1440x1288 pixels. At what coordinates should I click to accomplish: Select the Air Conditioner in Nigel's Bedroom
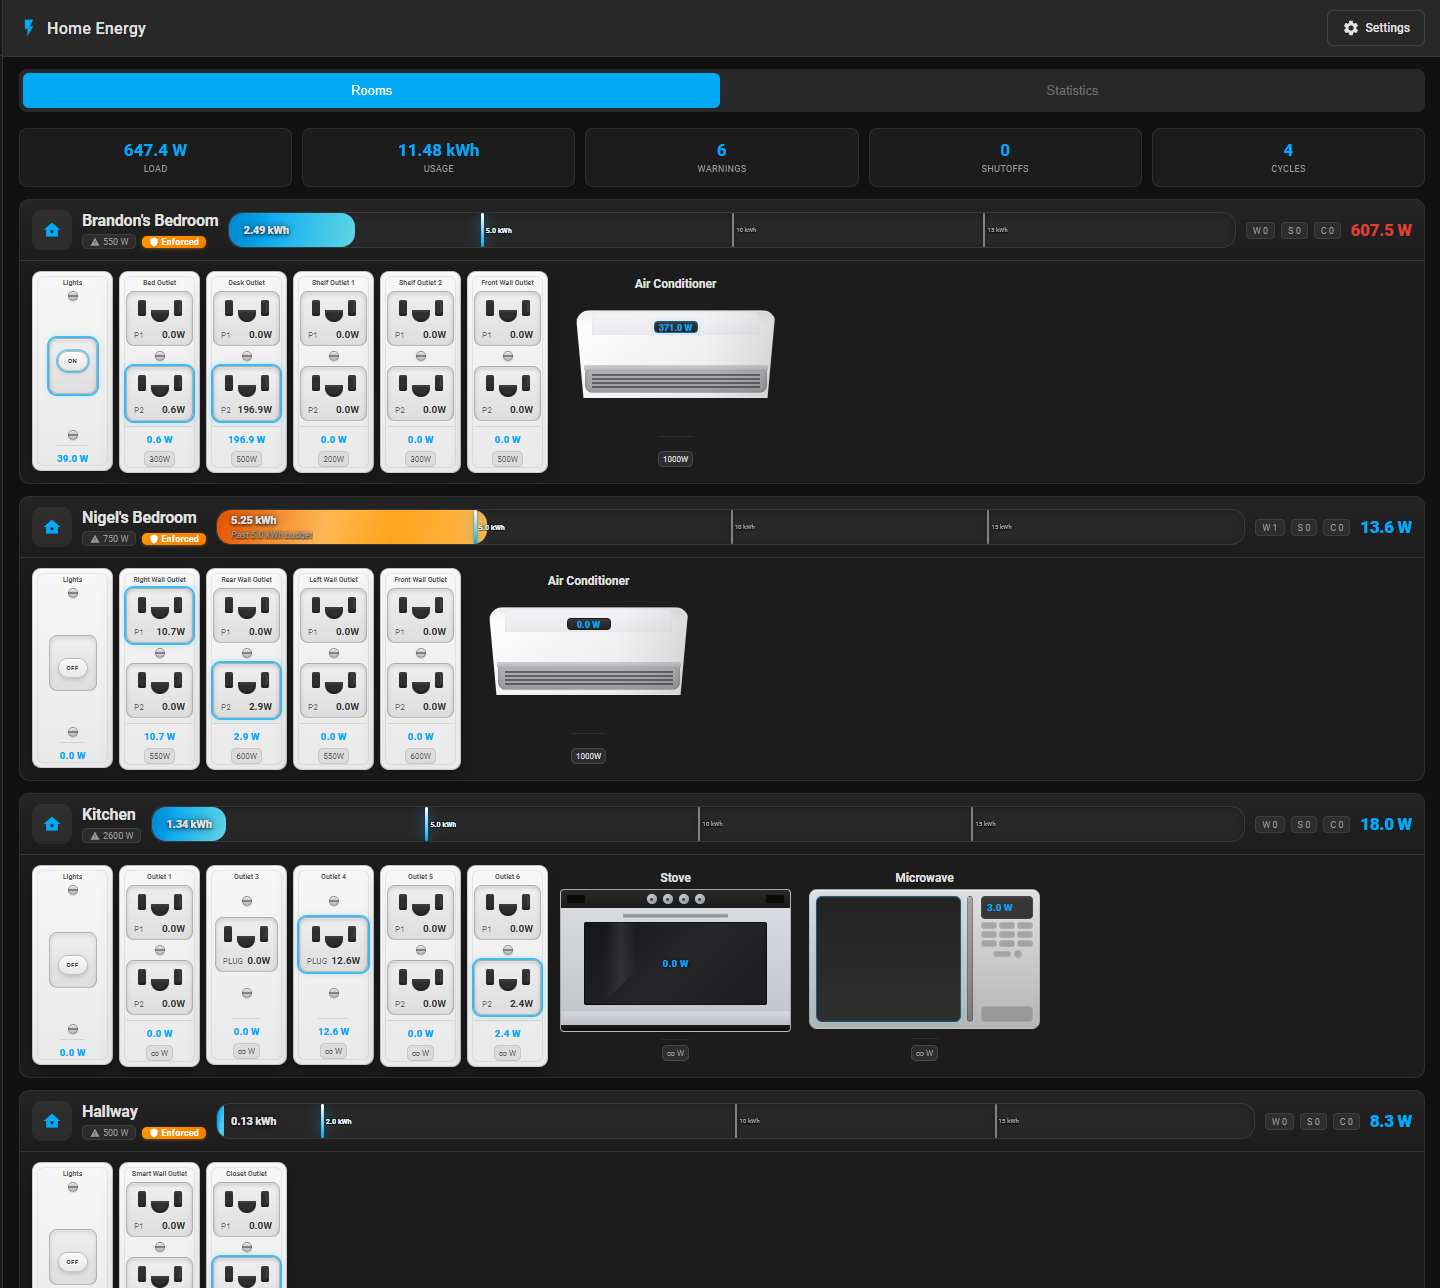[x=589, y=650]
